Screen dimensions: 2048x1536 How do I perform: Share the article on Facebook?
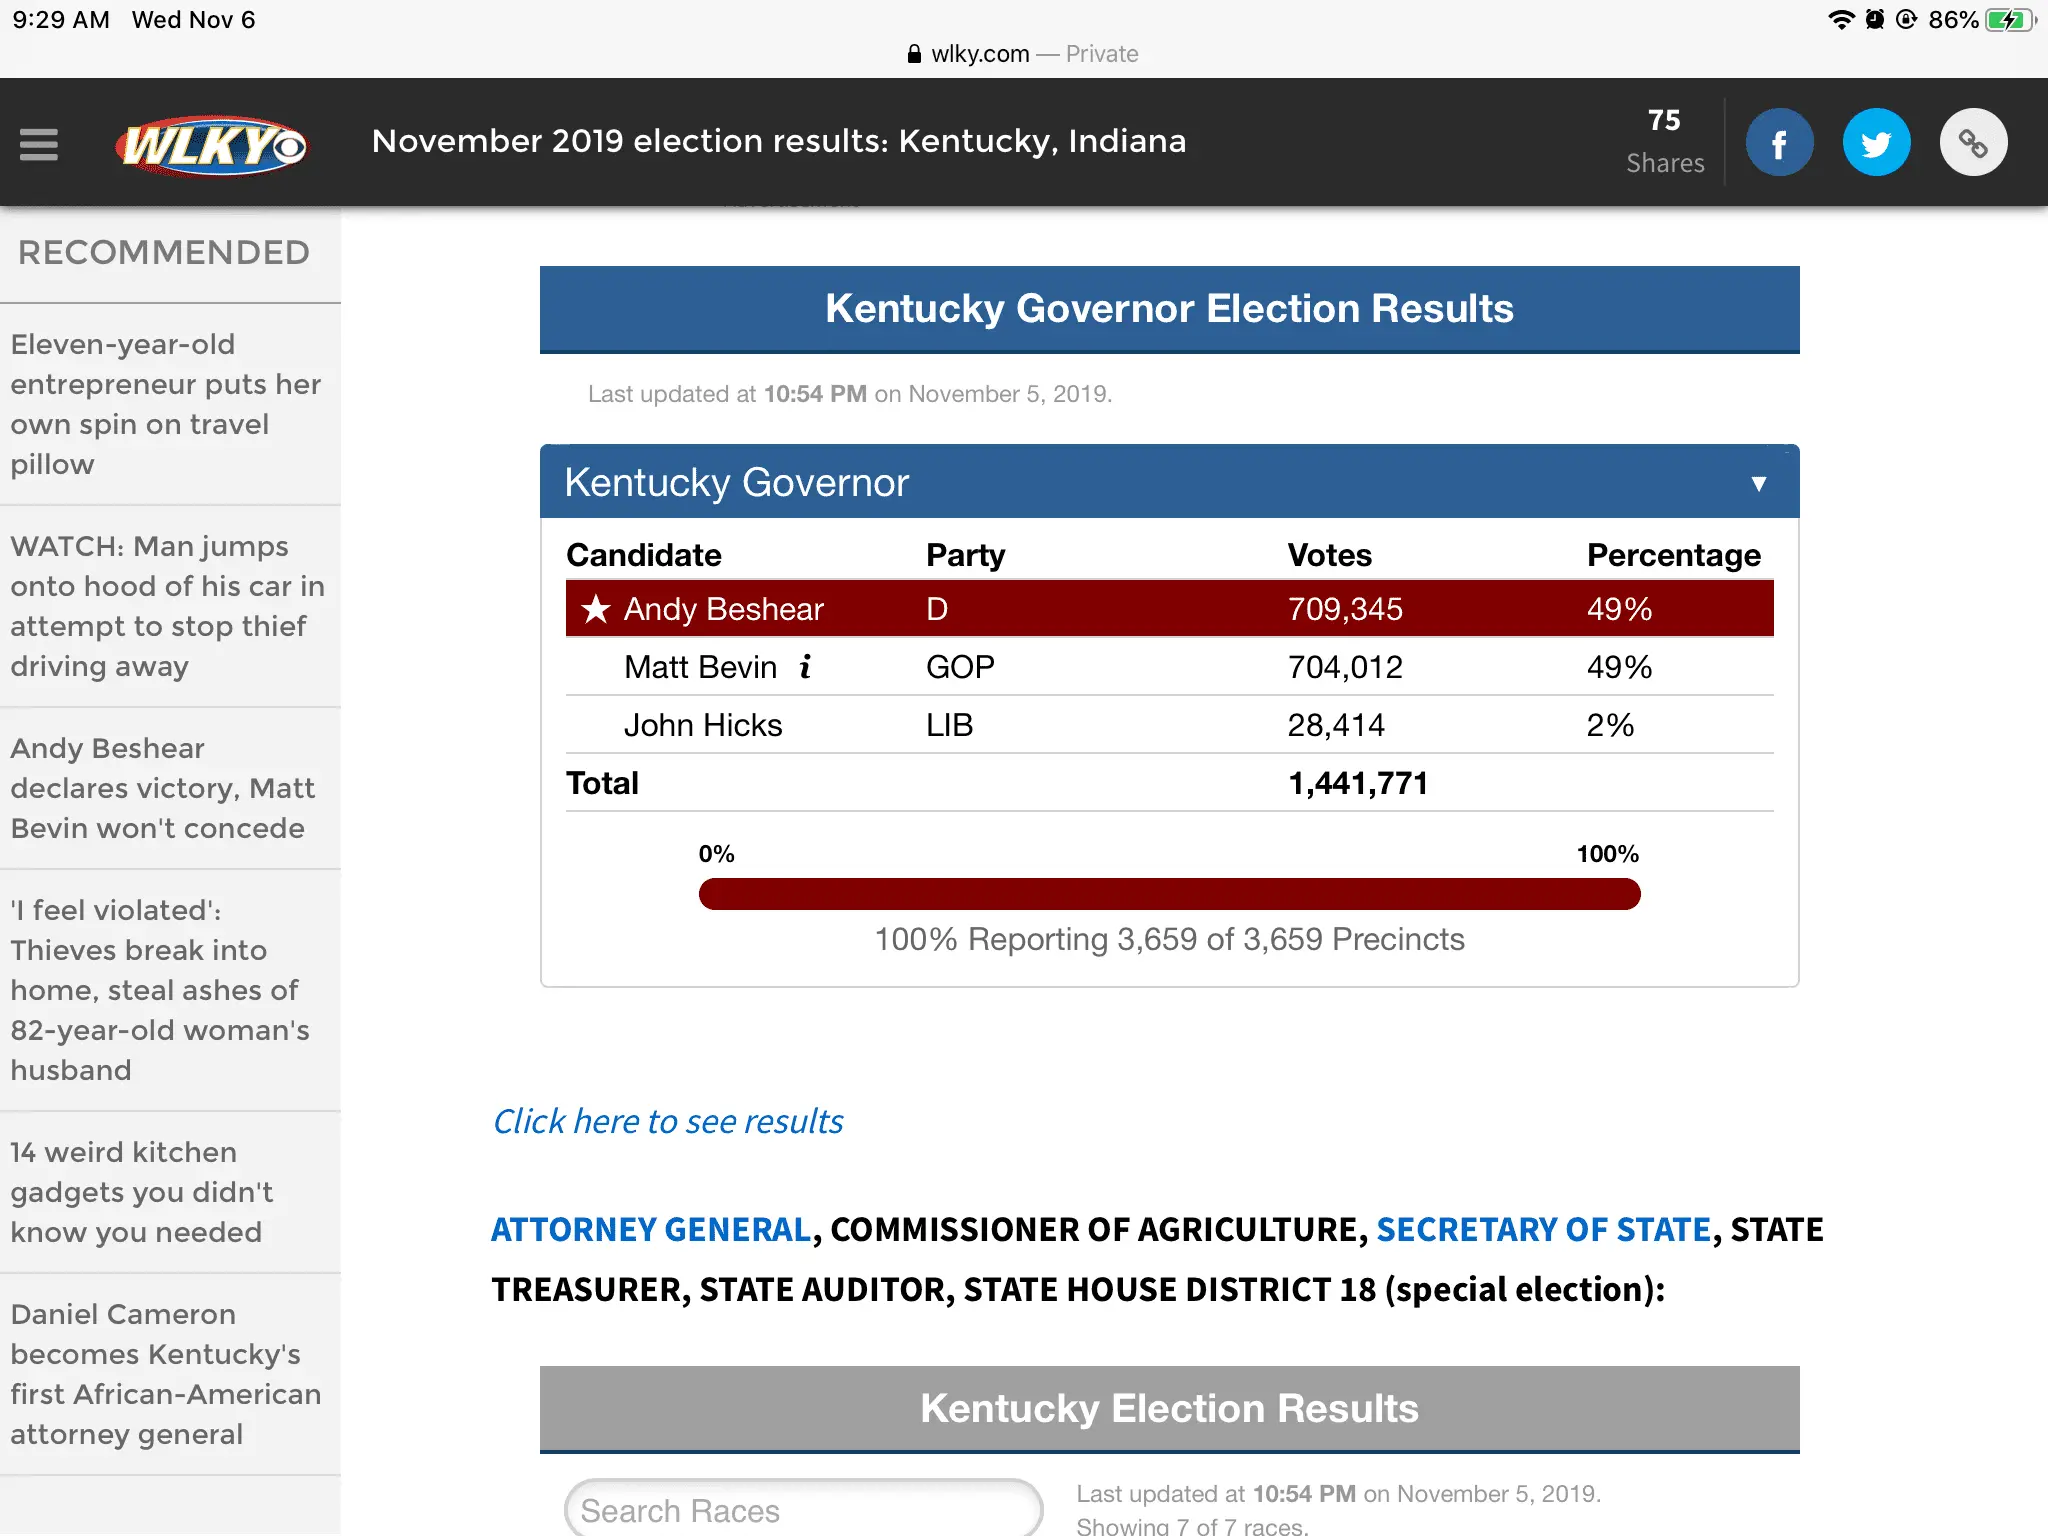[x=1779, y=143]
